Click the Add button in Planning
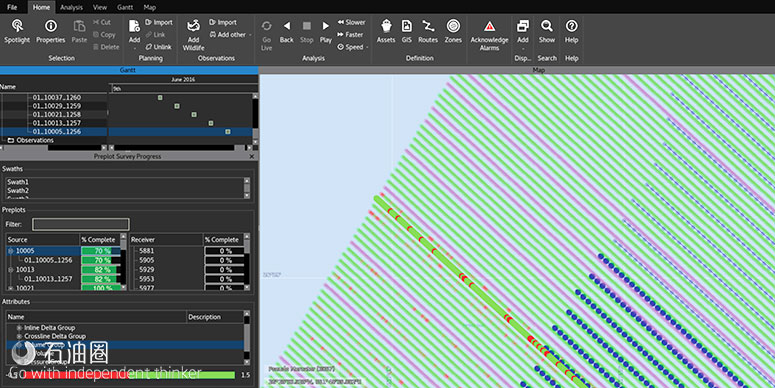The width and height of the screenshot is (775, 388). point(134,34)
